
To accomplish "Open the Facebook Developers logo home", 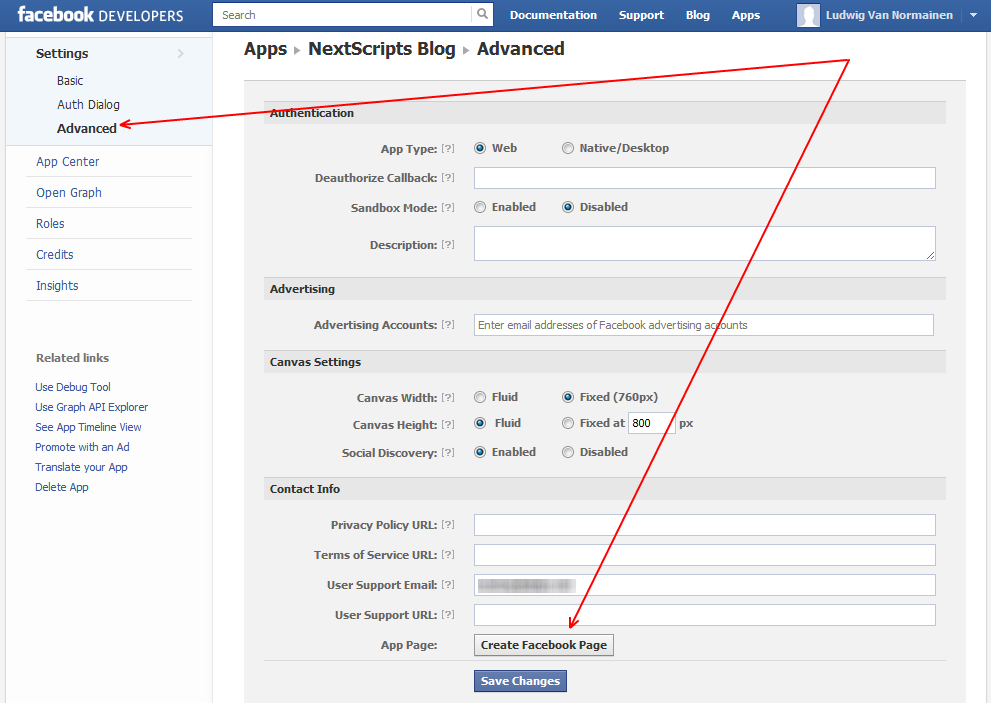I will tap(100, 15).
